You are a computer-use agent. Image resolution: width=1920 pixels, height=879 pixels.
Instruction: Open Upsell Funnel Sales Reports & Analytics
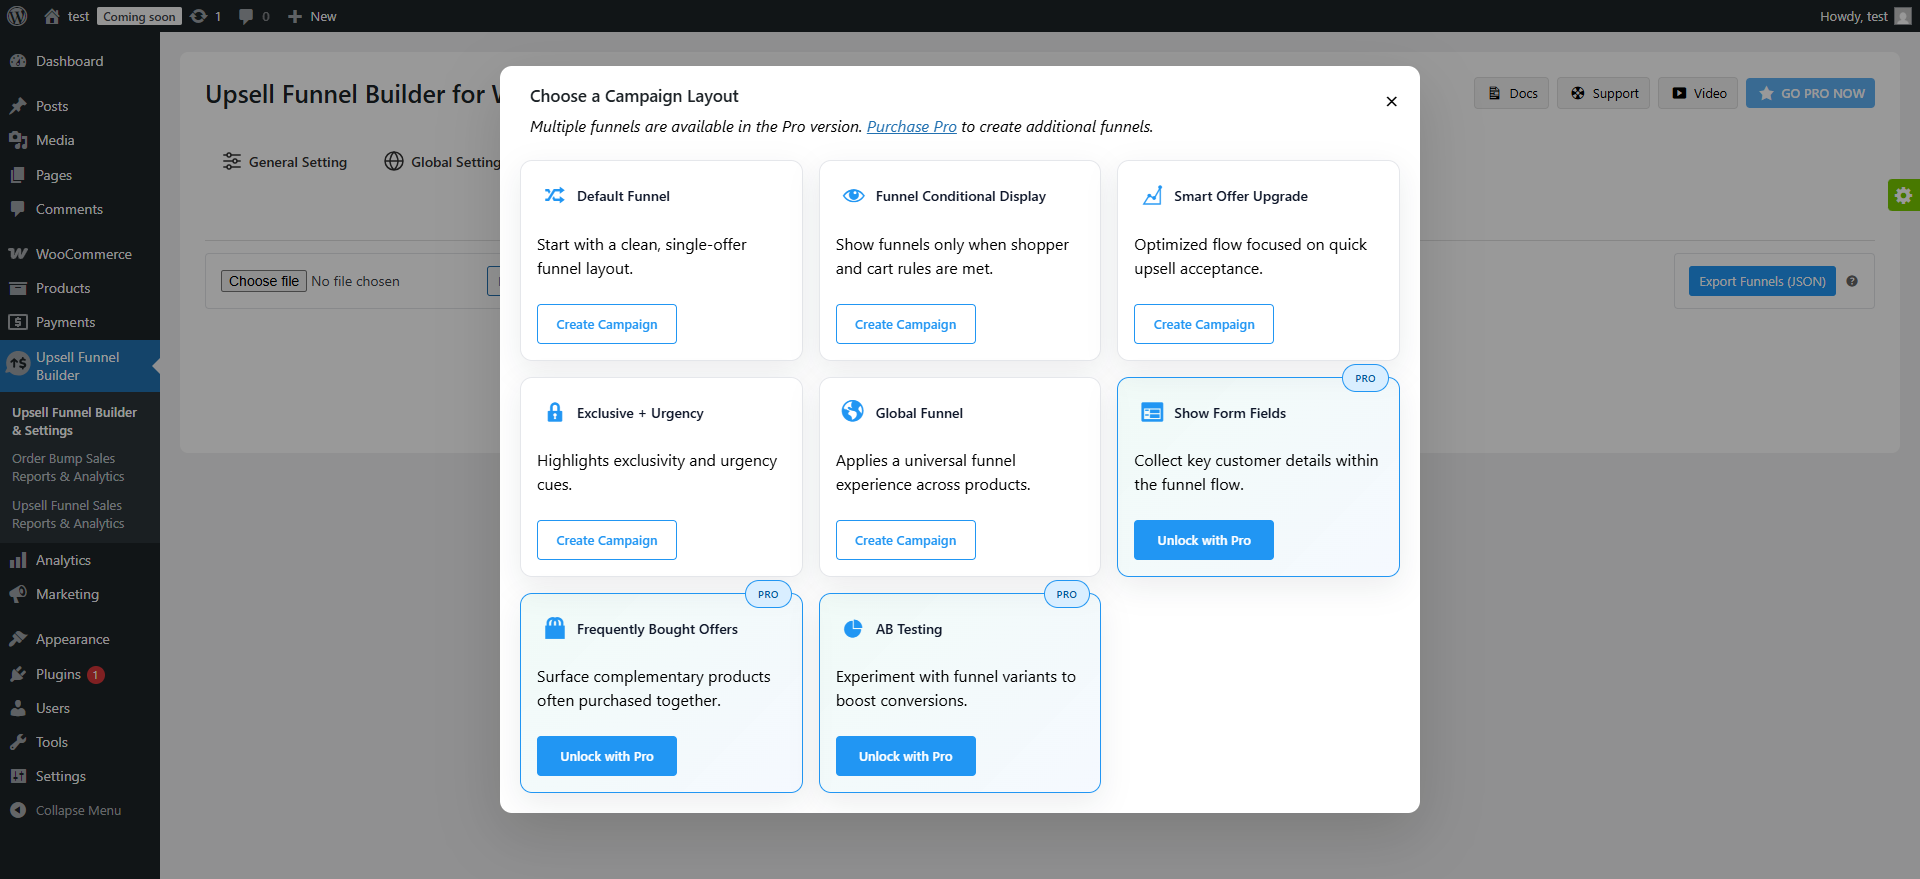[68, 514]
